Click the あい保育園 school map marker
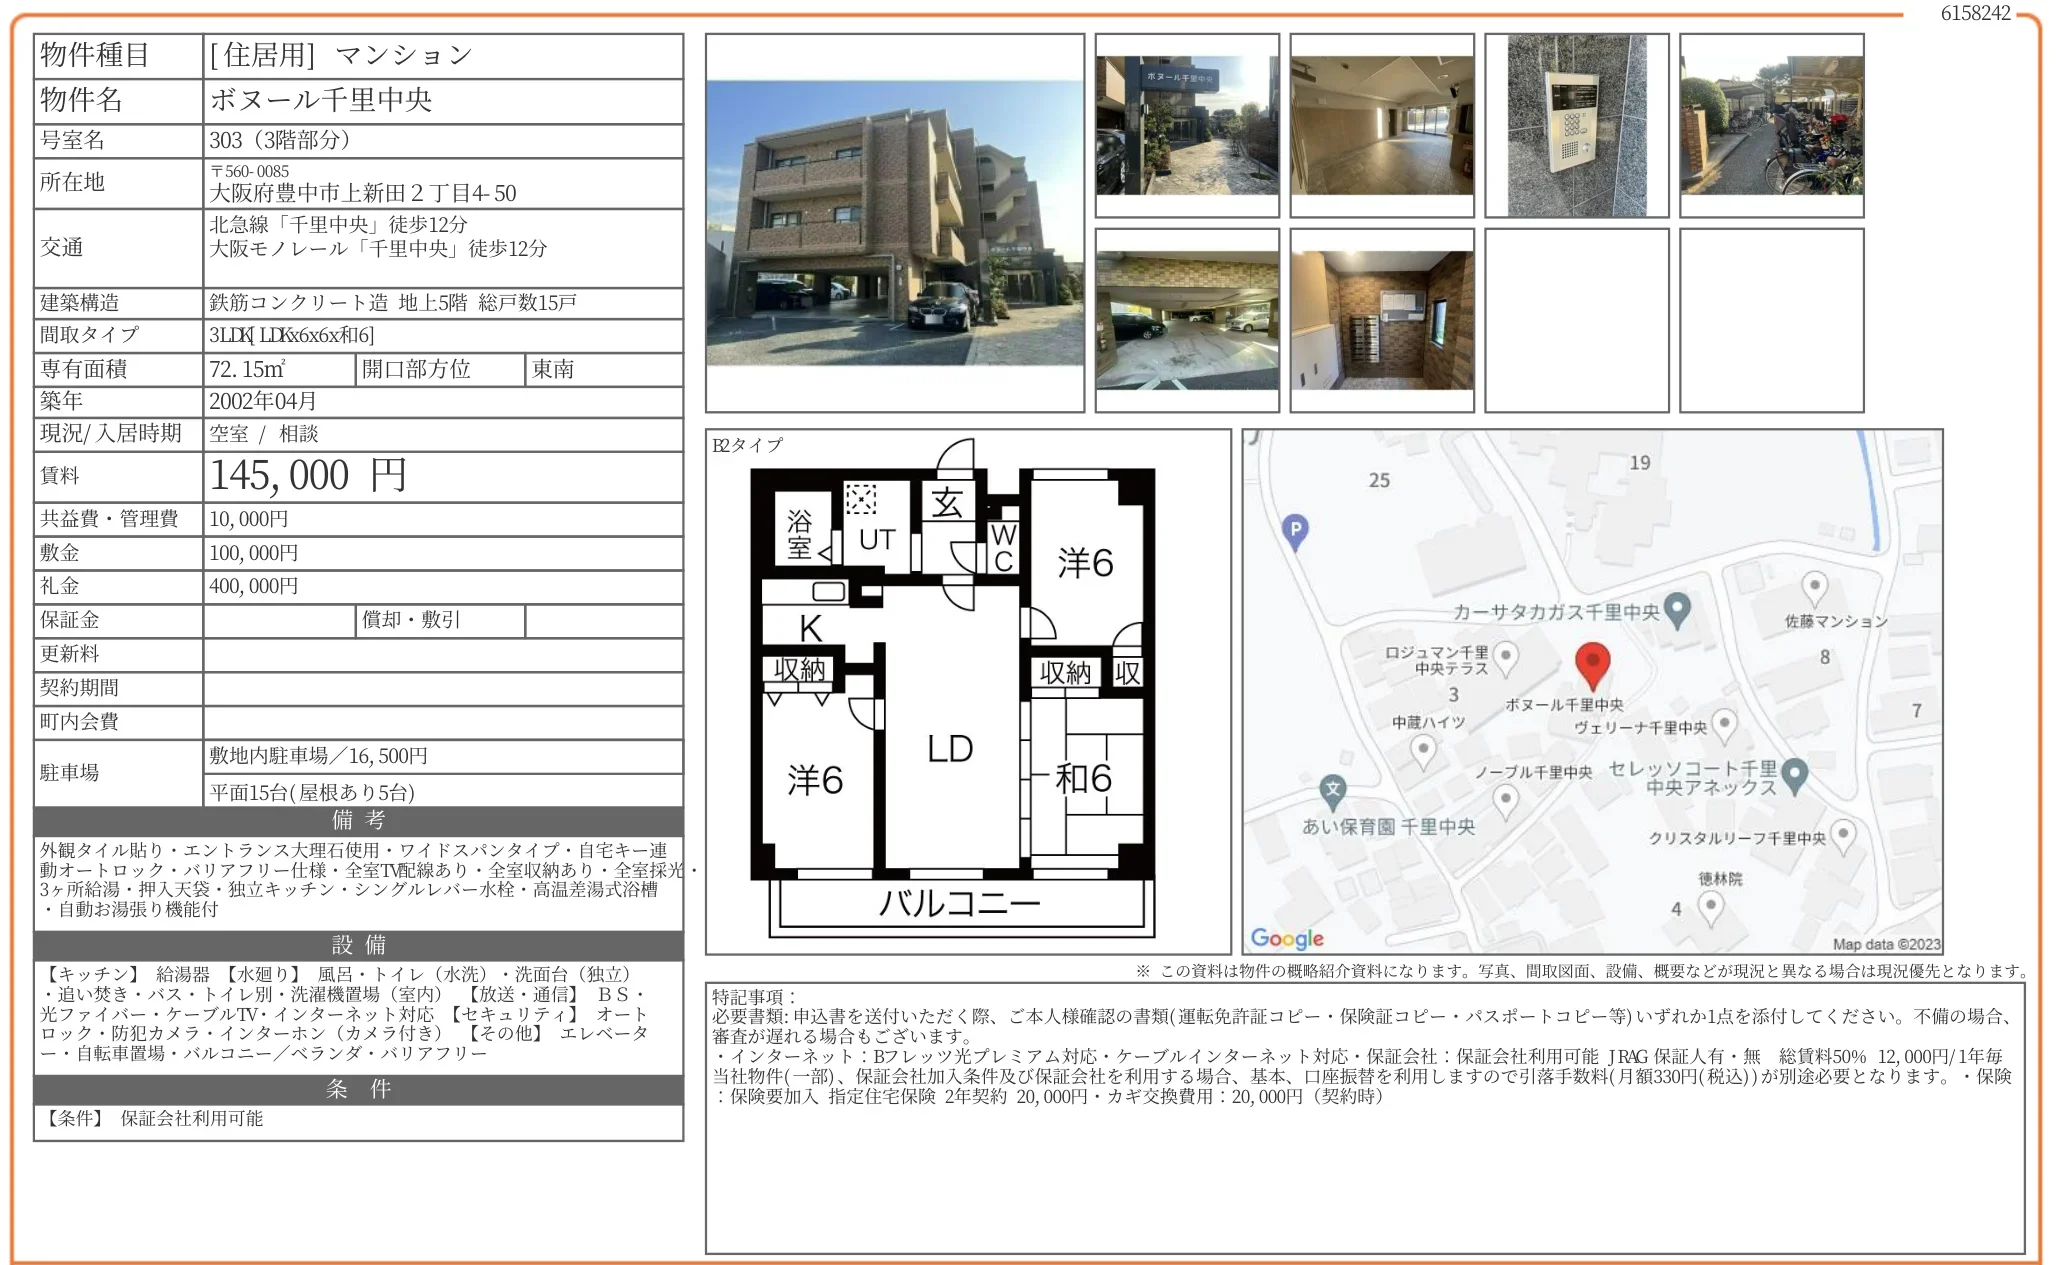 click(x=1333, y=790)
